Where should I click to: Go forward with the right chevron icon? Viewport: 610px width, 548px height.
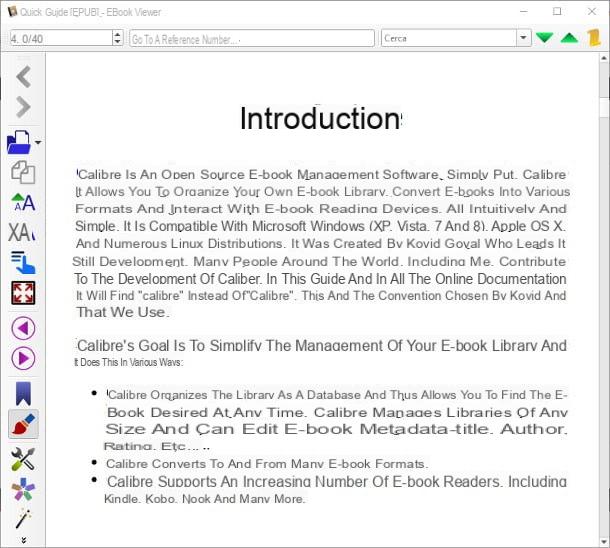24,107
